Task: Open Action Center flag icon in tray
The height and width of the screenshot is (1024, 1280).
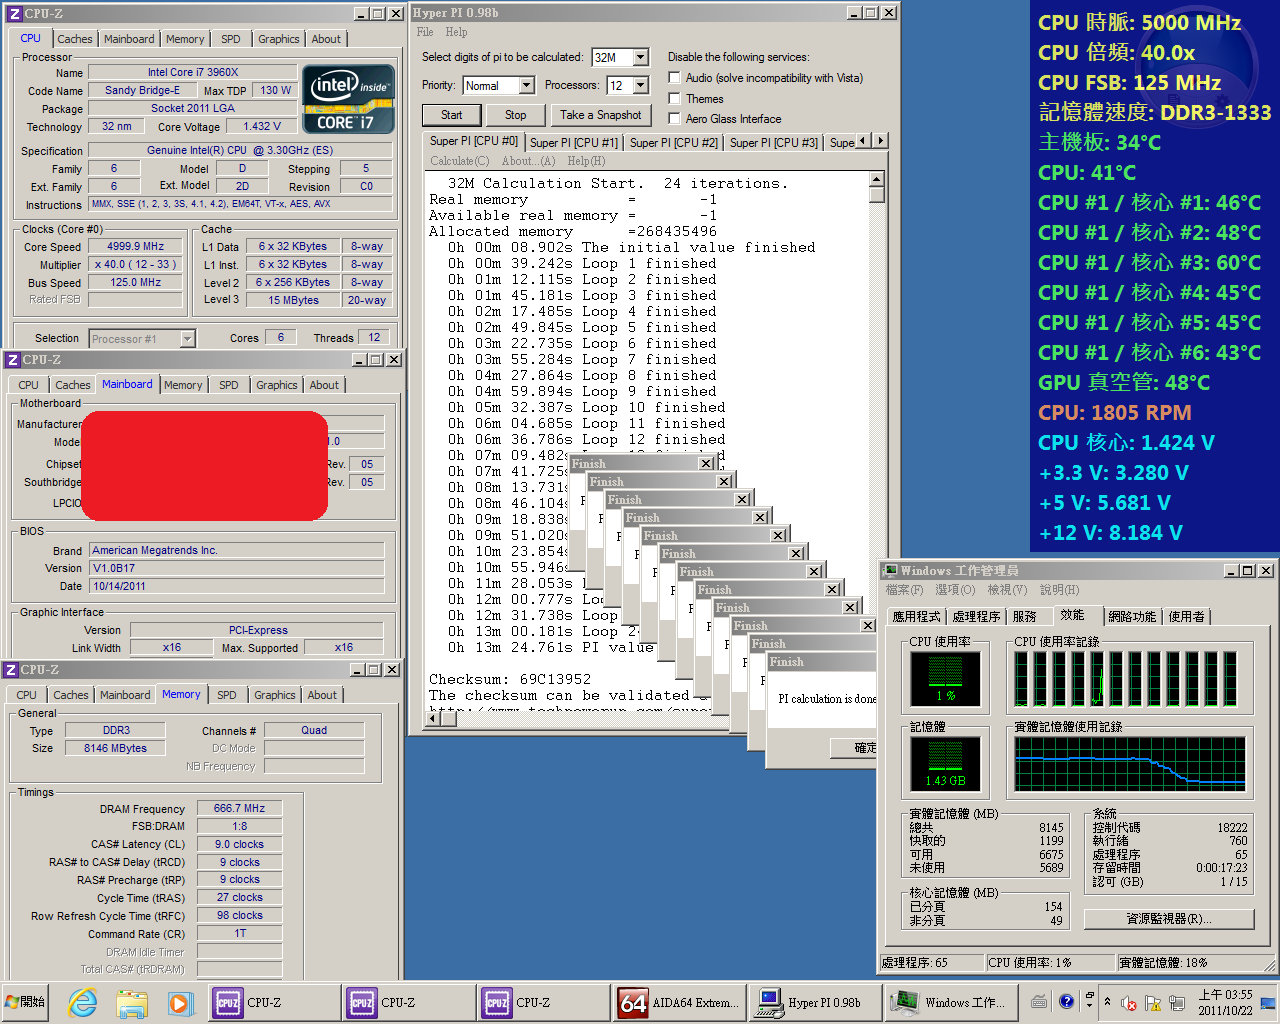Action: point(1153,1003)
